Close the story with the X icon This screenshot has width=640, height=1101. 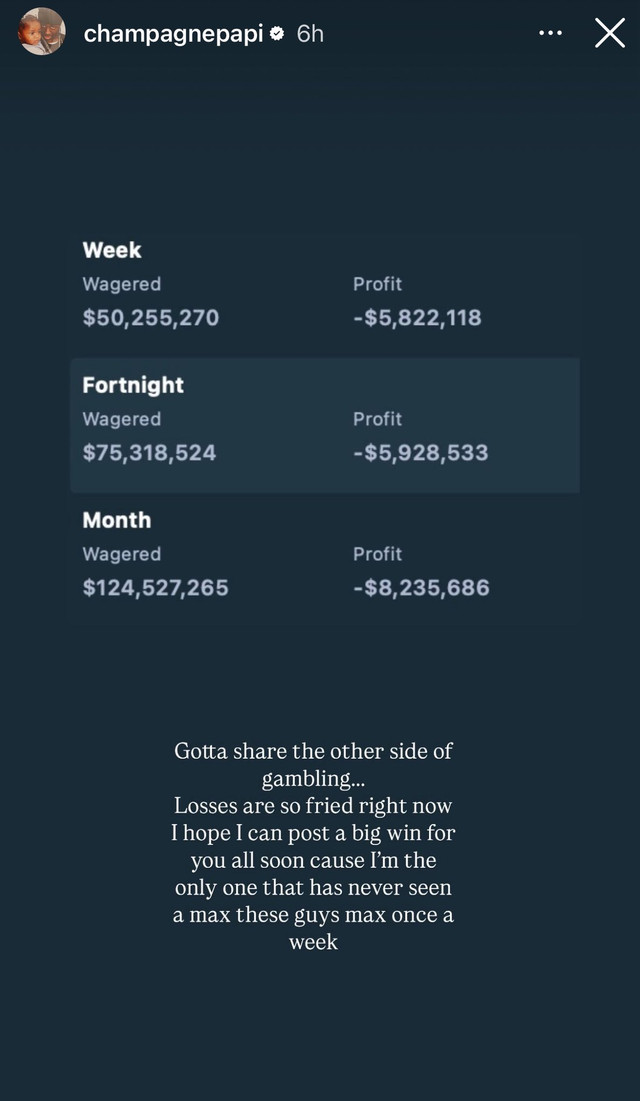(610, 32)
